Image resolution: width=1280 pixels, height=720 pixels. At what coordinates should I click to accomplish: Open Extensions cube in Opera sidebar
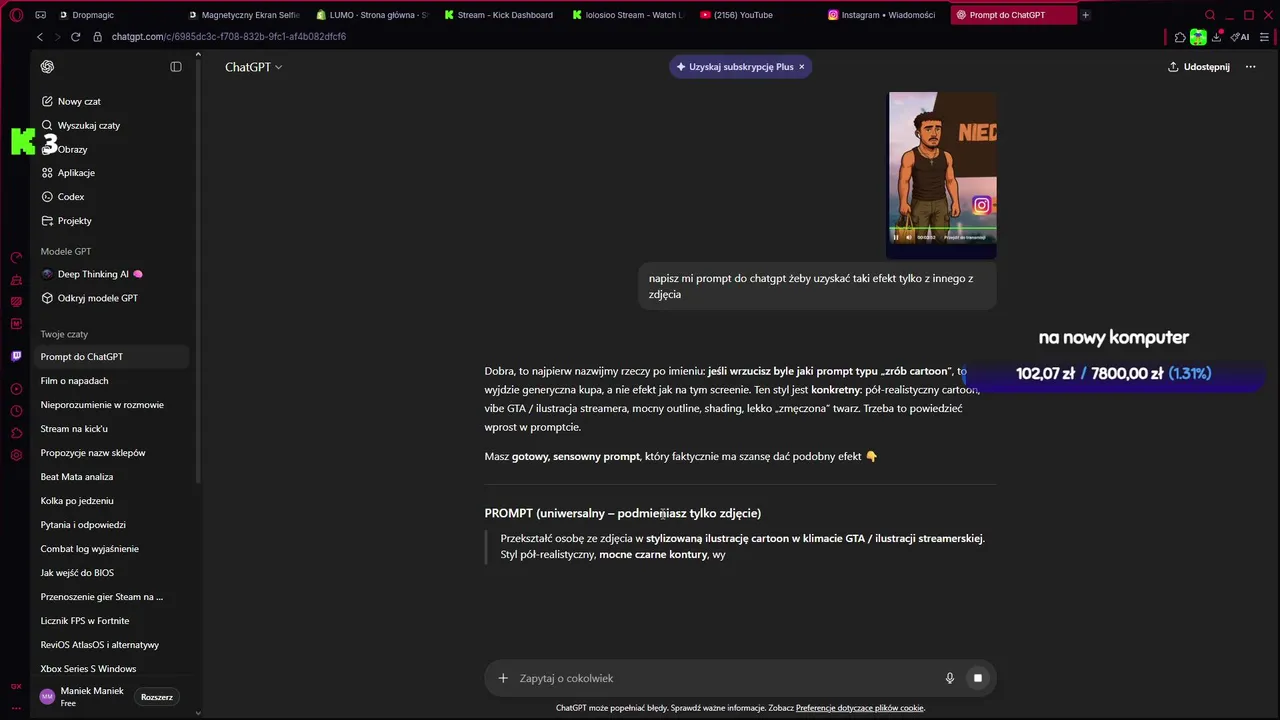point(16,433)
